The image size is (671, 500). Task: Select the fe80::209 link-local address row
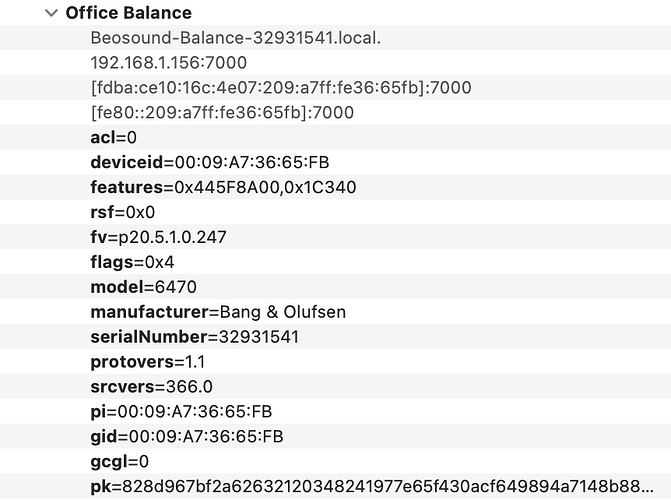222,113
